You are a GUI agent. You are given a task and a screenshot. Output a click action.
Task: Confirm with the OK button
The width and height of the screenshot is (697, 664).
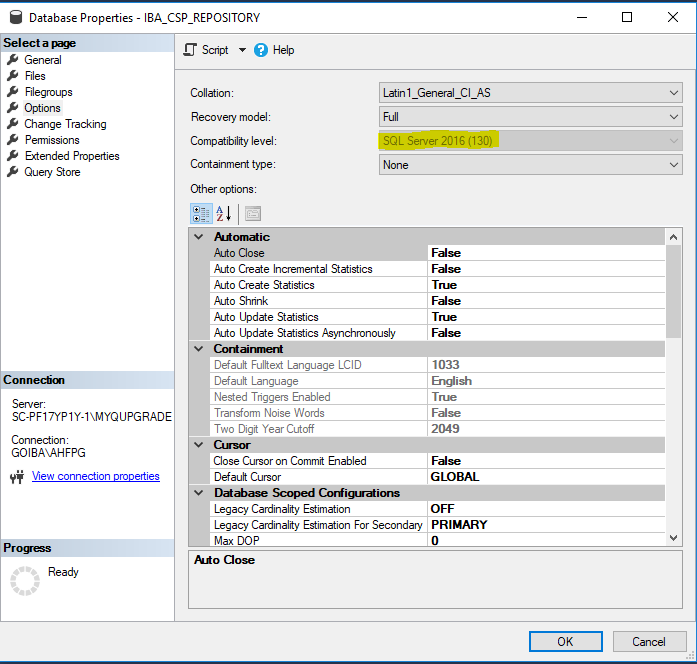pyautogui.click(x=565, y=641)
